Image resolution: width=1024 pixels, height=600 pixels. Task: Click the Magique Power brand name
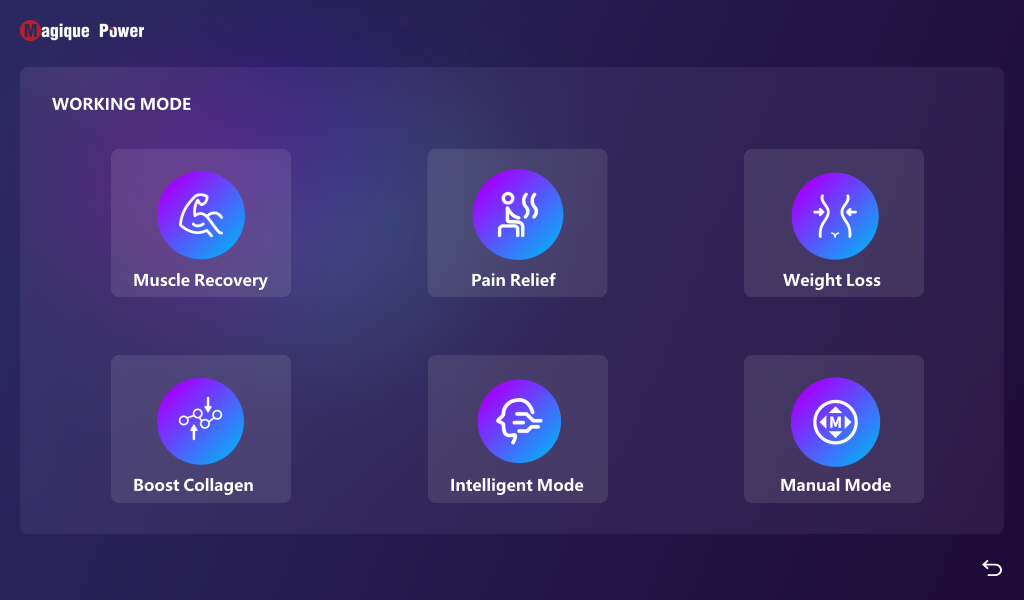click(83, 31)
